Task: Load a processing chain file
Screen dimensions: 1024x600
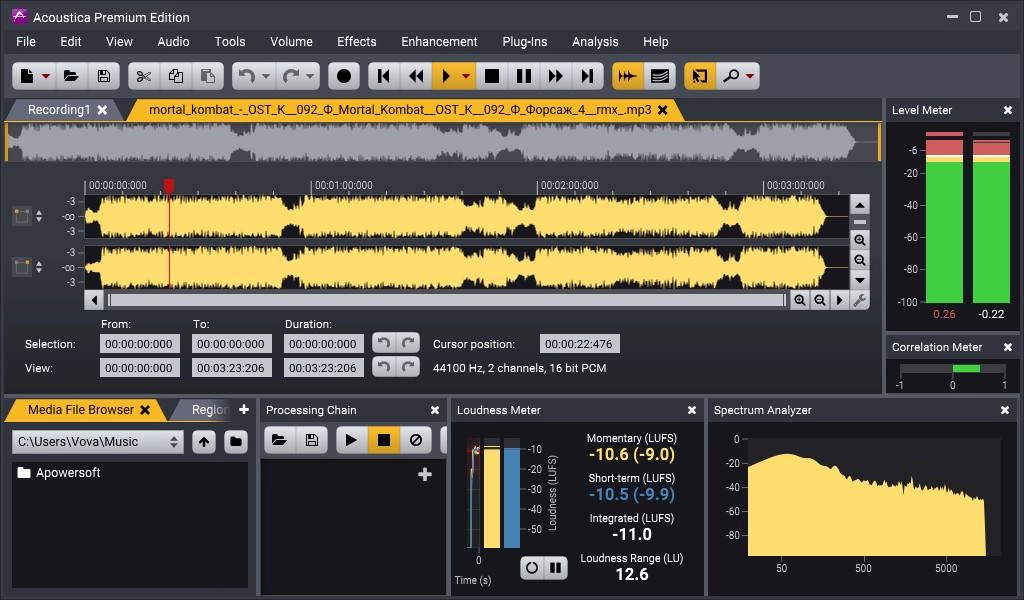Action: (x=279, y=440)
